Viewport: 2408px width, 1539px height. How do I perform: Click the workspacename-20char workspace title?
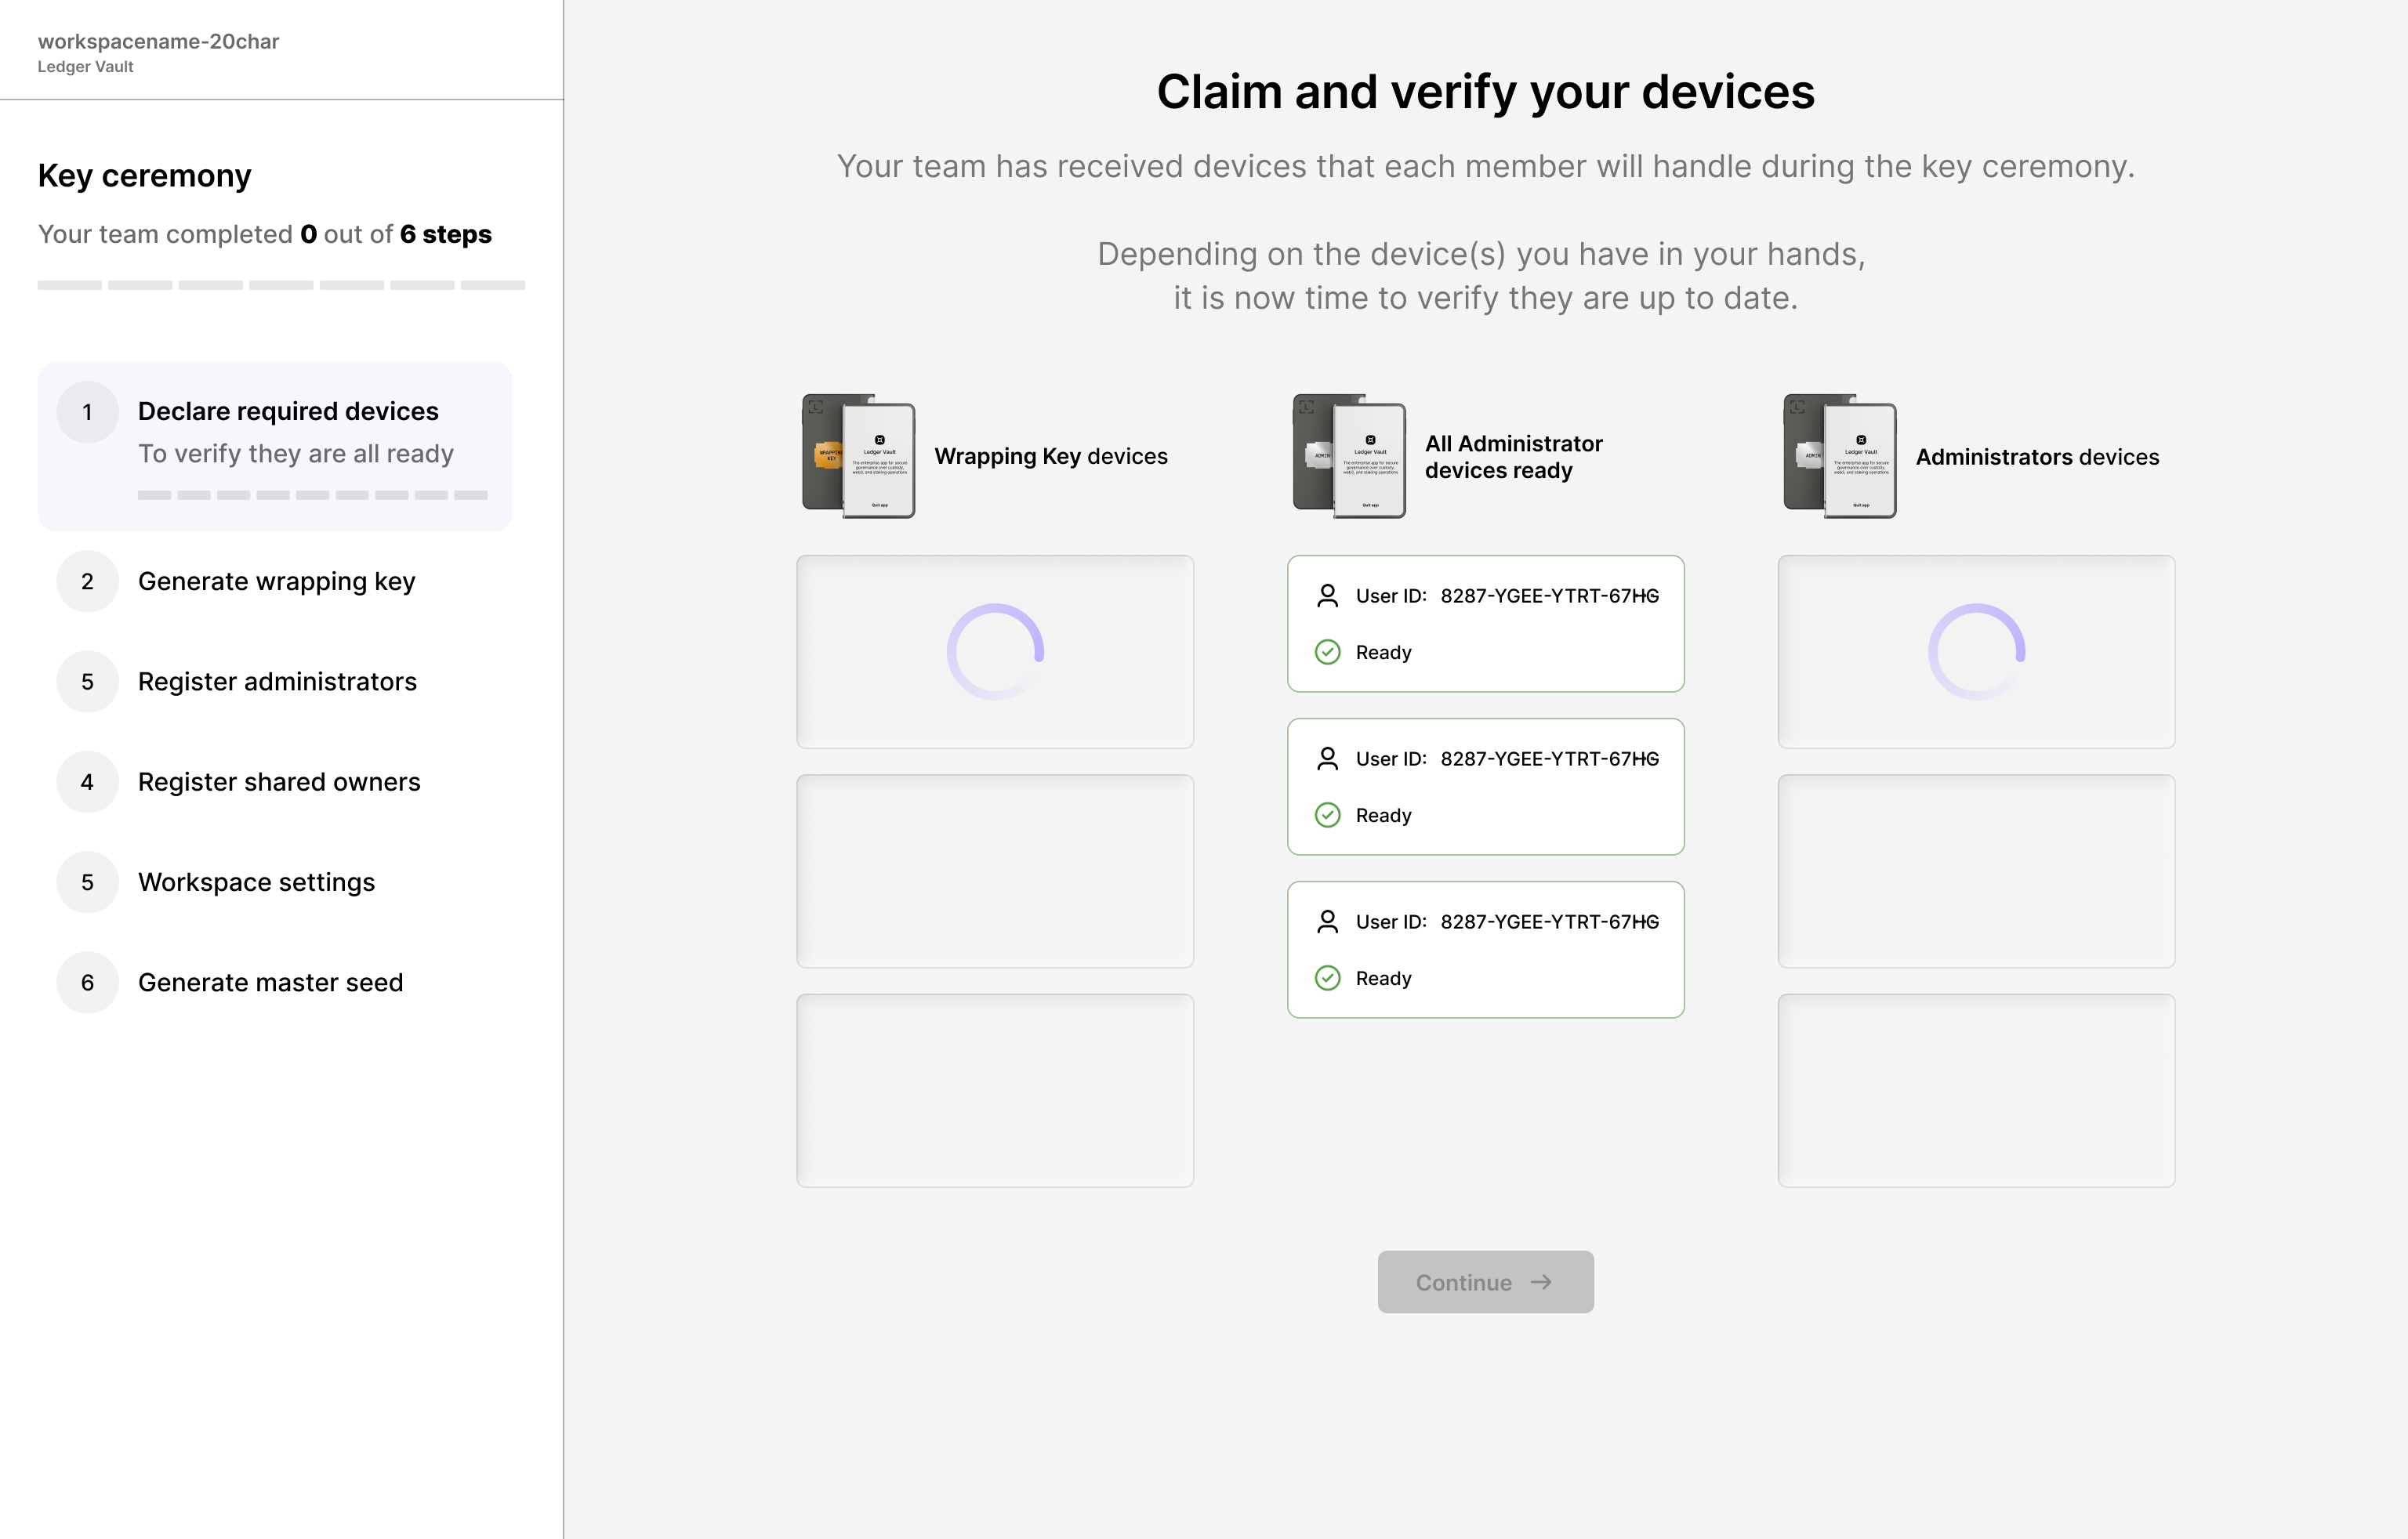[158, 41]
